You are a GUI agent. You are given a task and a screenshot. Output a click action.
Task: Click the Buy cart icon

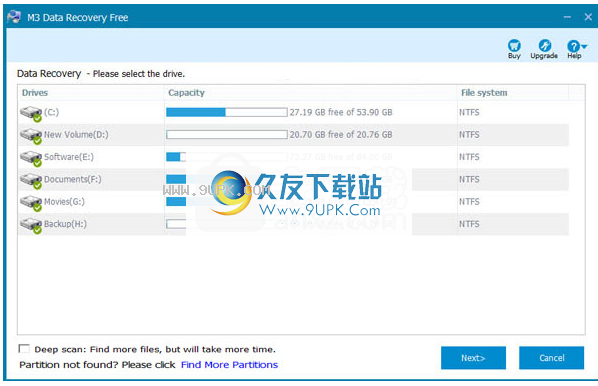(x=514, y=46)
